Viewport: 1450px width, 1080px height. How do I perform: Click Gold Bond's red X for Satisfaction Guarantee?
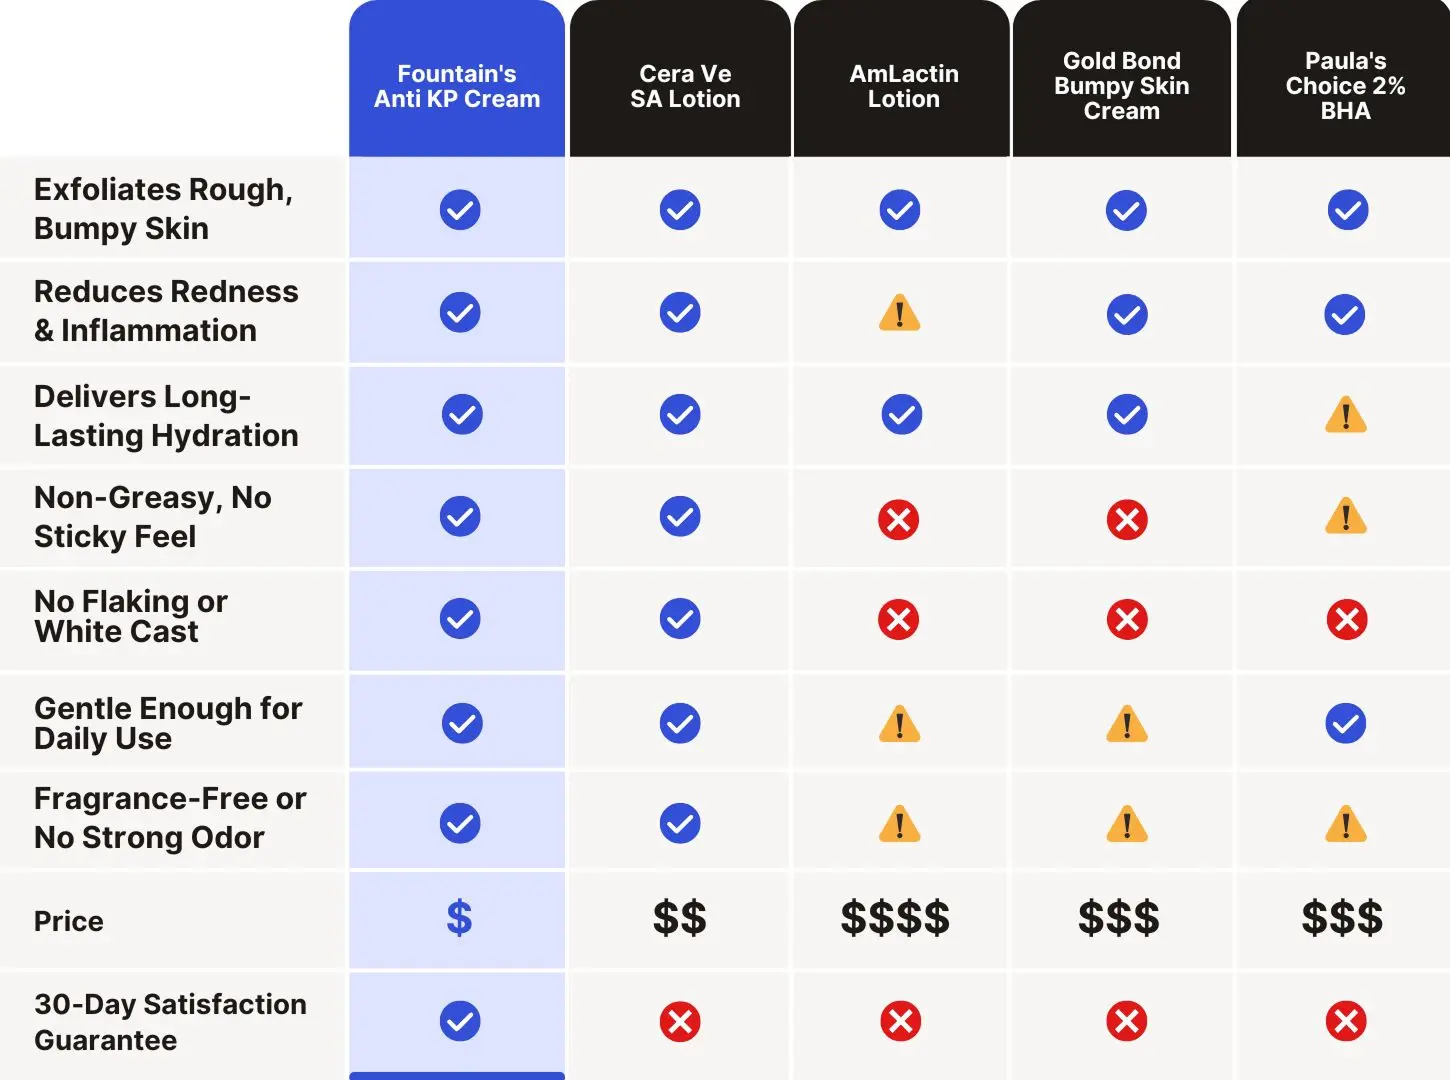1127,1021
